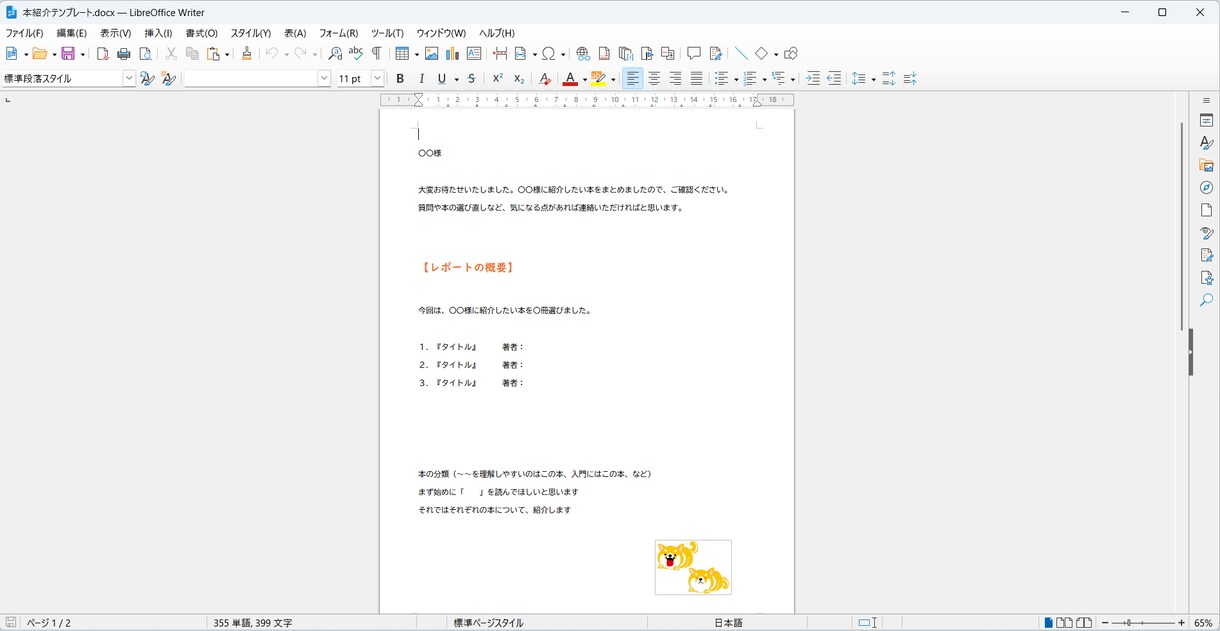Open the sidebar Navigator panel
Screen dimensions: 1220x631
coord(1207,188)
